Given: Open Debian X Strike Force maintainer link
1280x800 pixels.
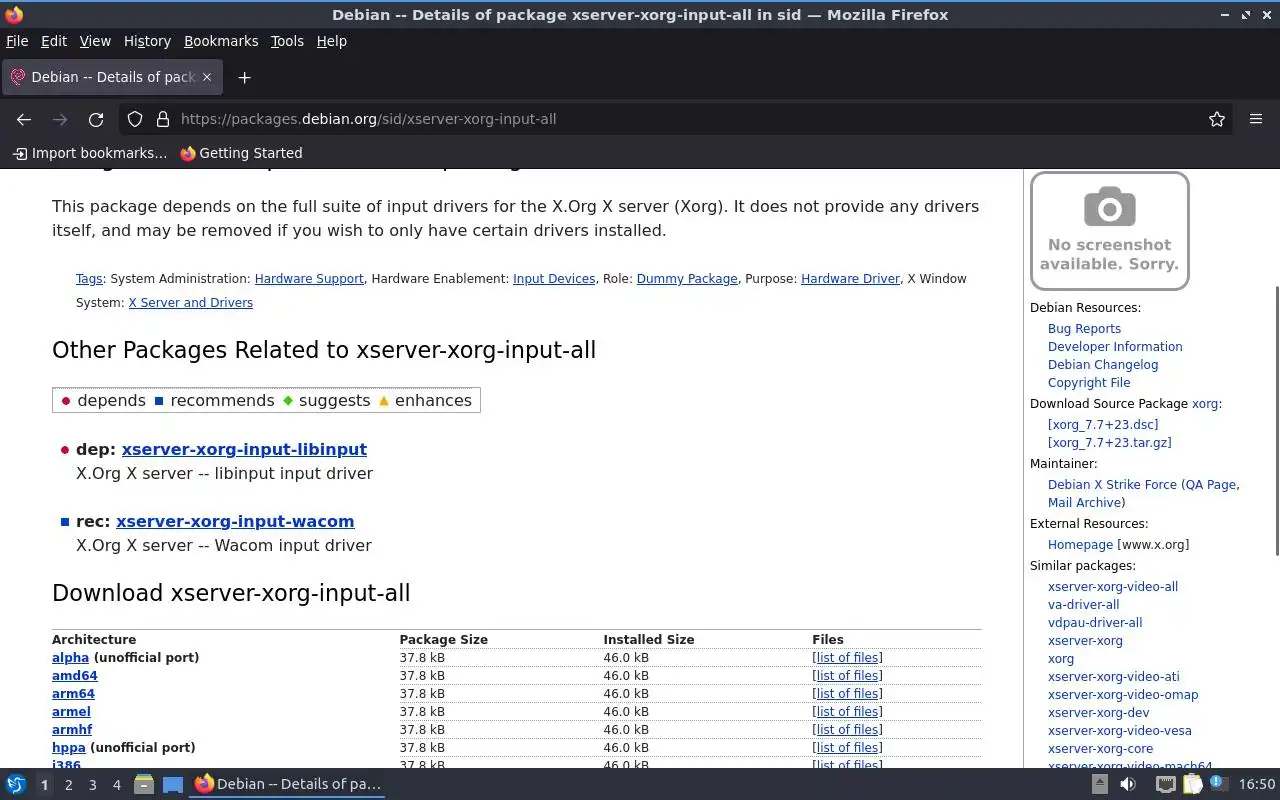Looking at the screenshot, I should (1112, 485).
